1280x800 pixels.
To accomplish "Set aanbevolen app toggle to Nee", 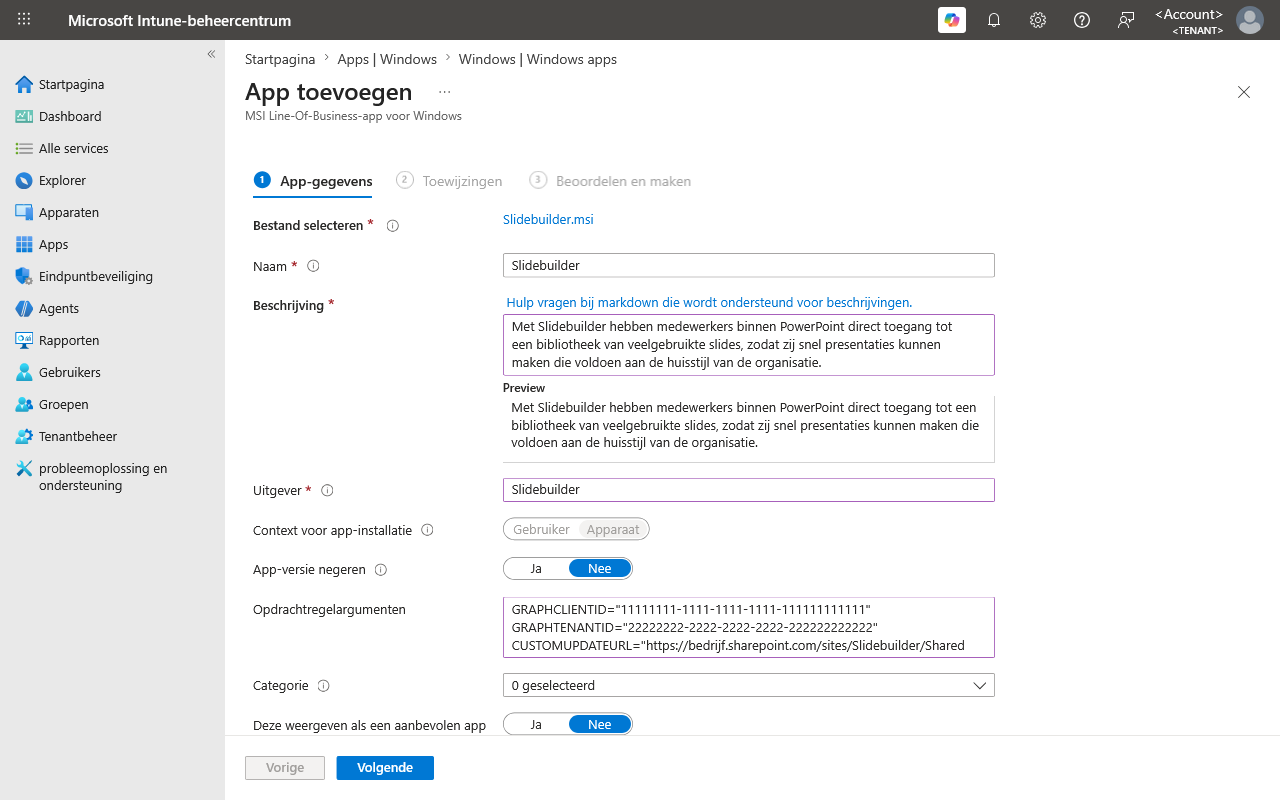I will [600, 724].
